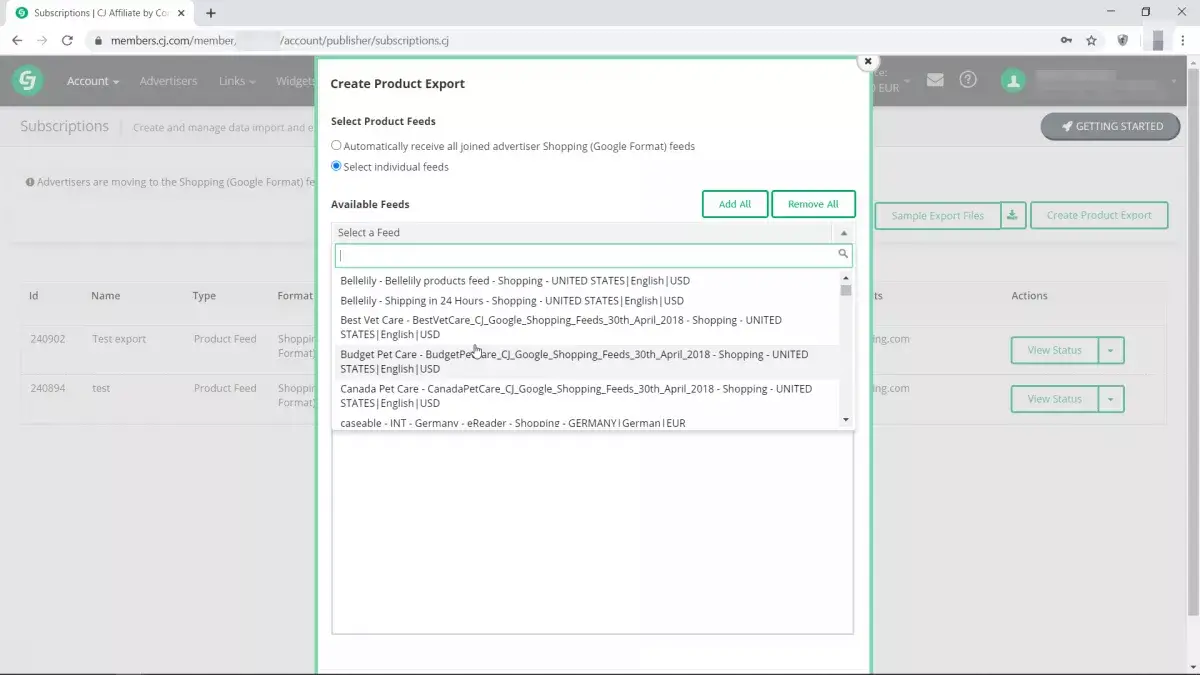
Task: Open Chrome menu three dots
Action: [1184, 41]
